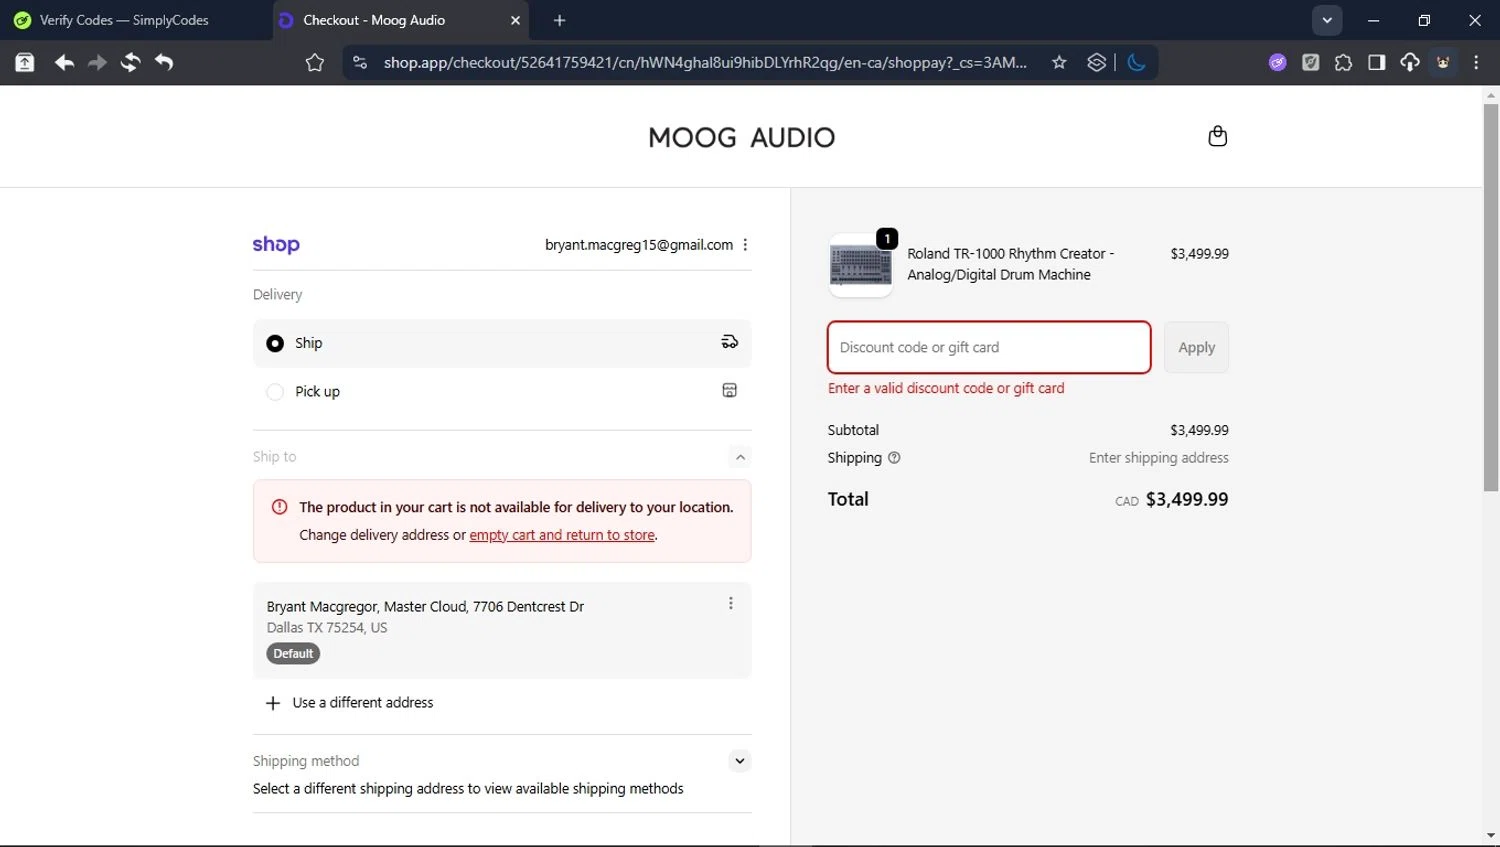Focus the discount code or gift card field
The width and height of the screenshot is (1500, 847).
[x=989, y=347]
